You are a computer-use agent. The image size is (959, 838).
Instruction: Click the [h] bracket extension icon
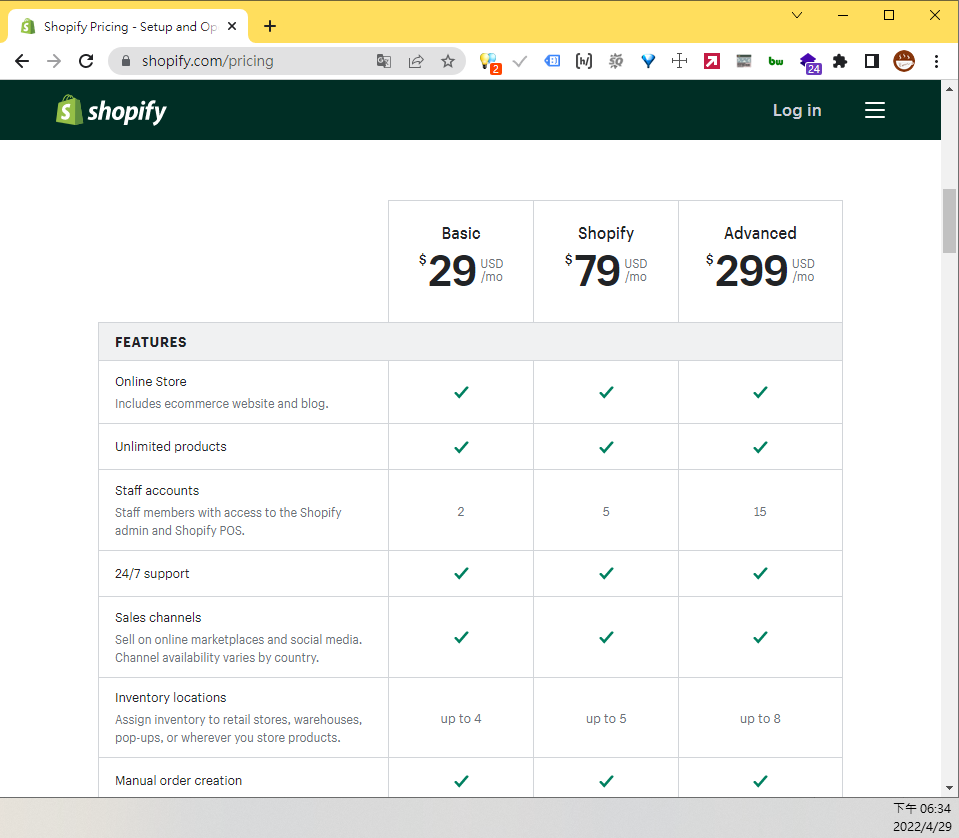pyautogui.click(x=584, y=61)
